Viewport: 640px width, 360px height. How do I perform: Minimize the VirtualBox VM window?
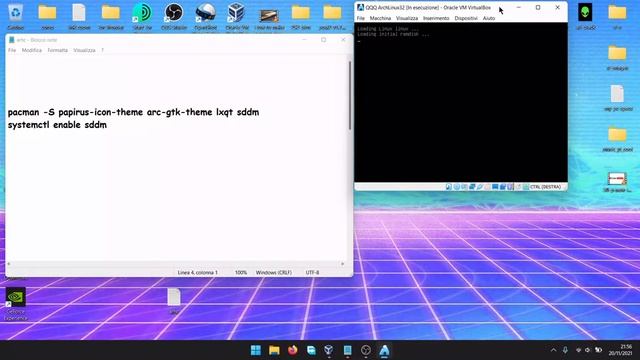pos(518,7)
